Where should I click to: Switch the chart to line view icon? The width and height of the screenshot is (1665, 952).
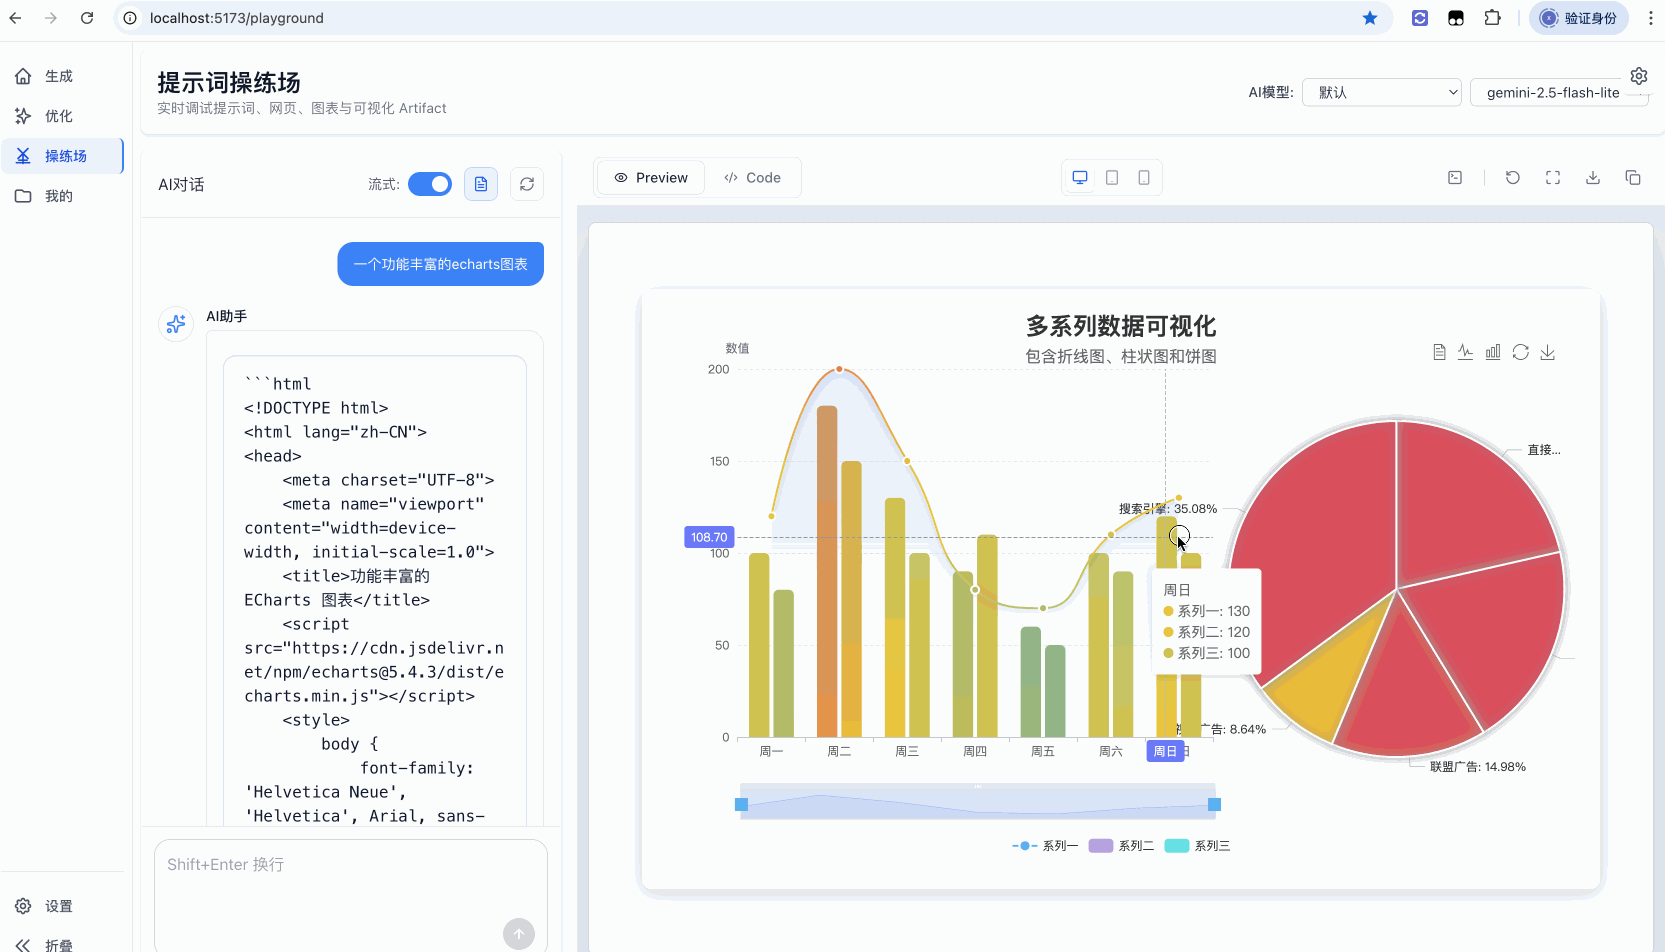[1466, 351]
